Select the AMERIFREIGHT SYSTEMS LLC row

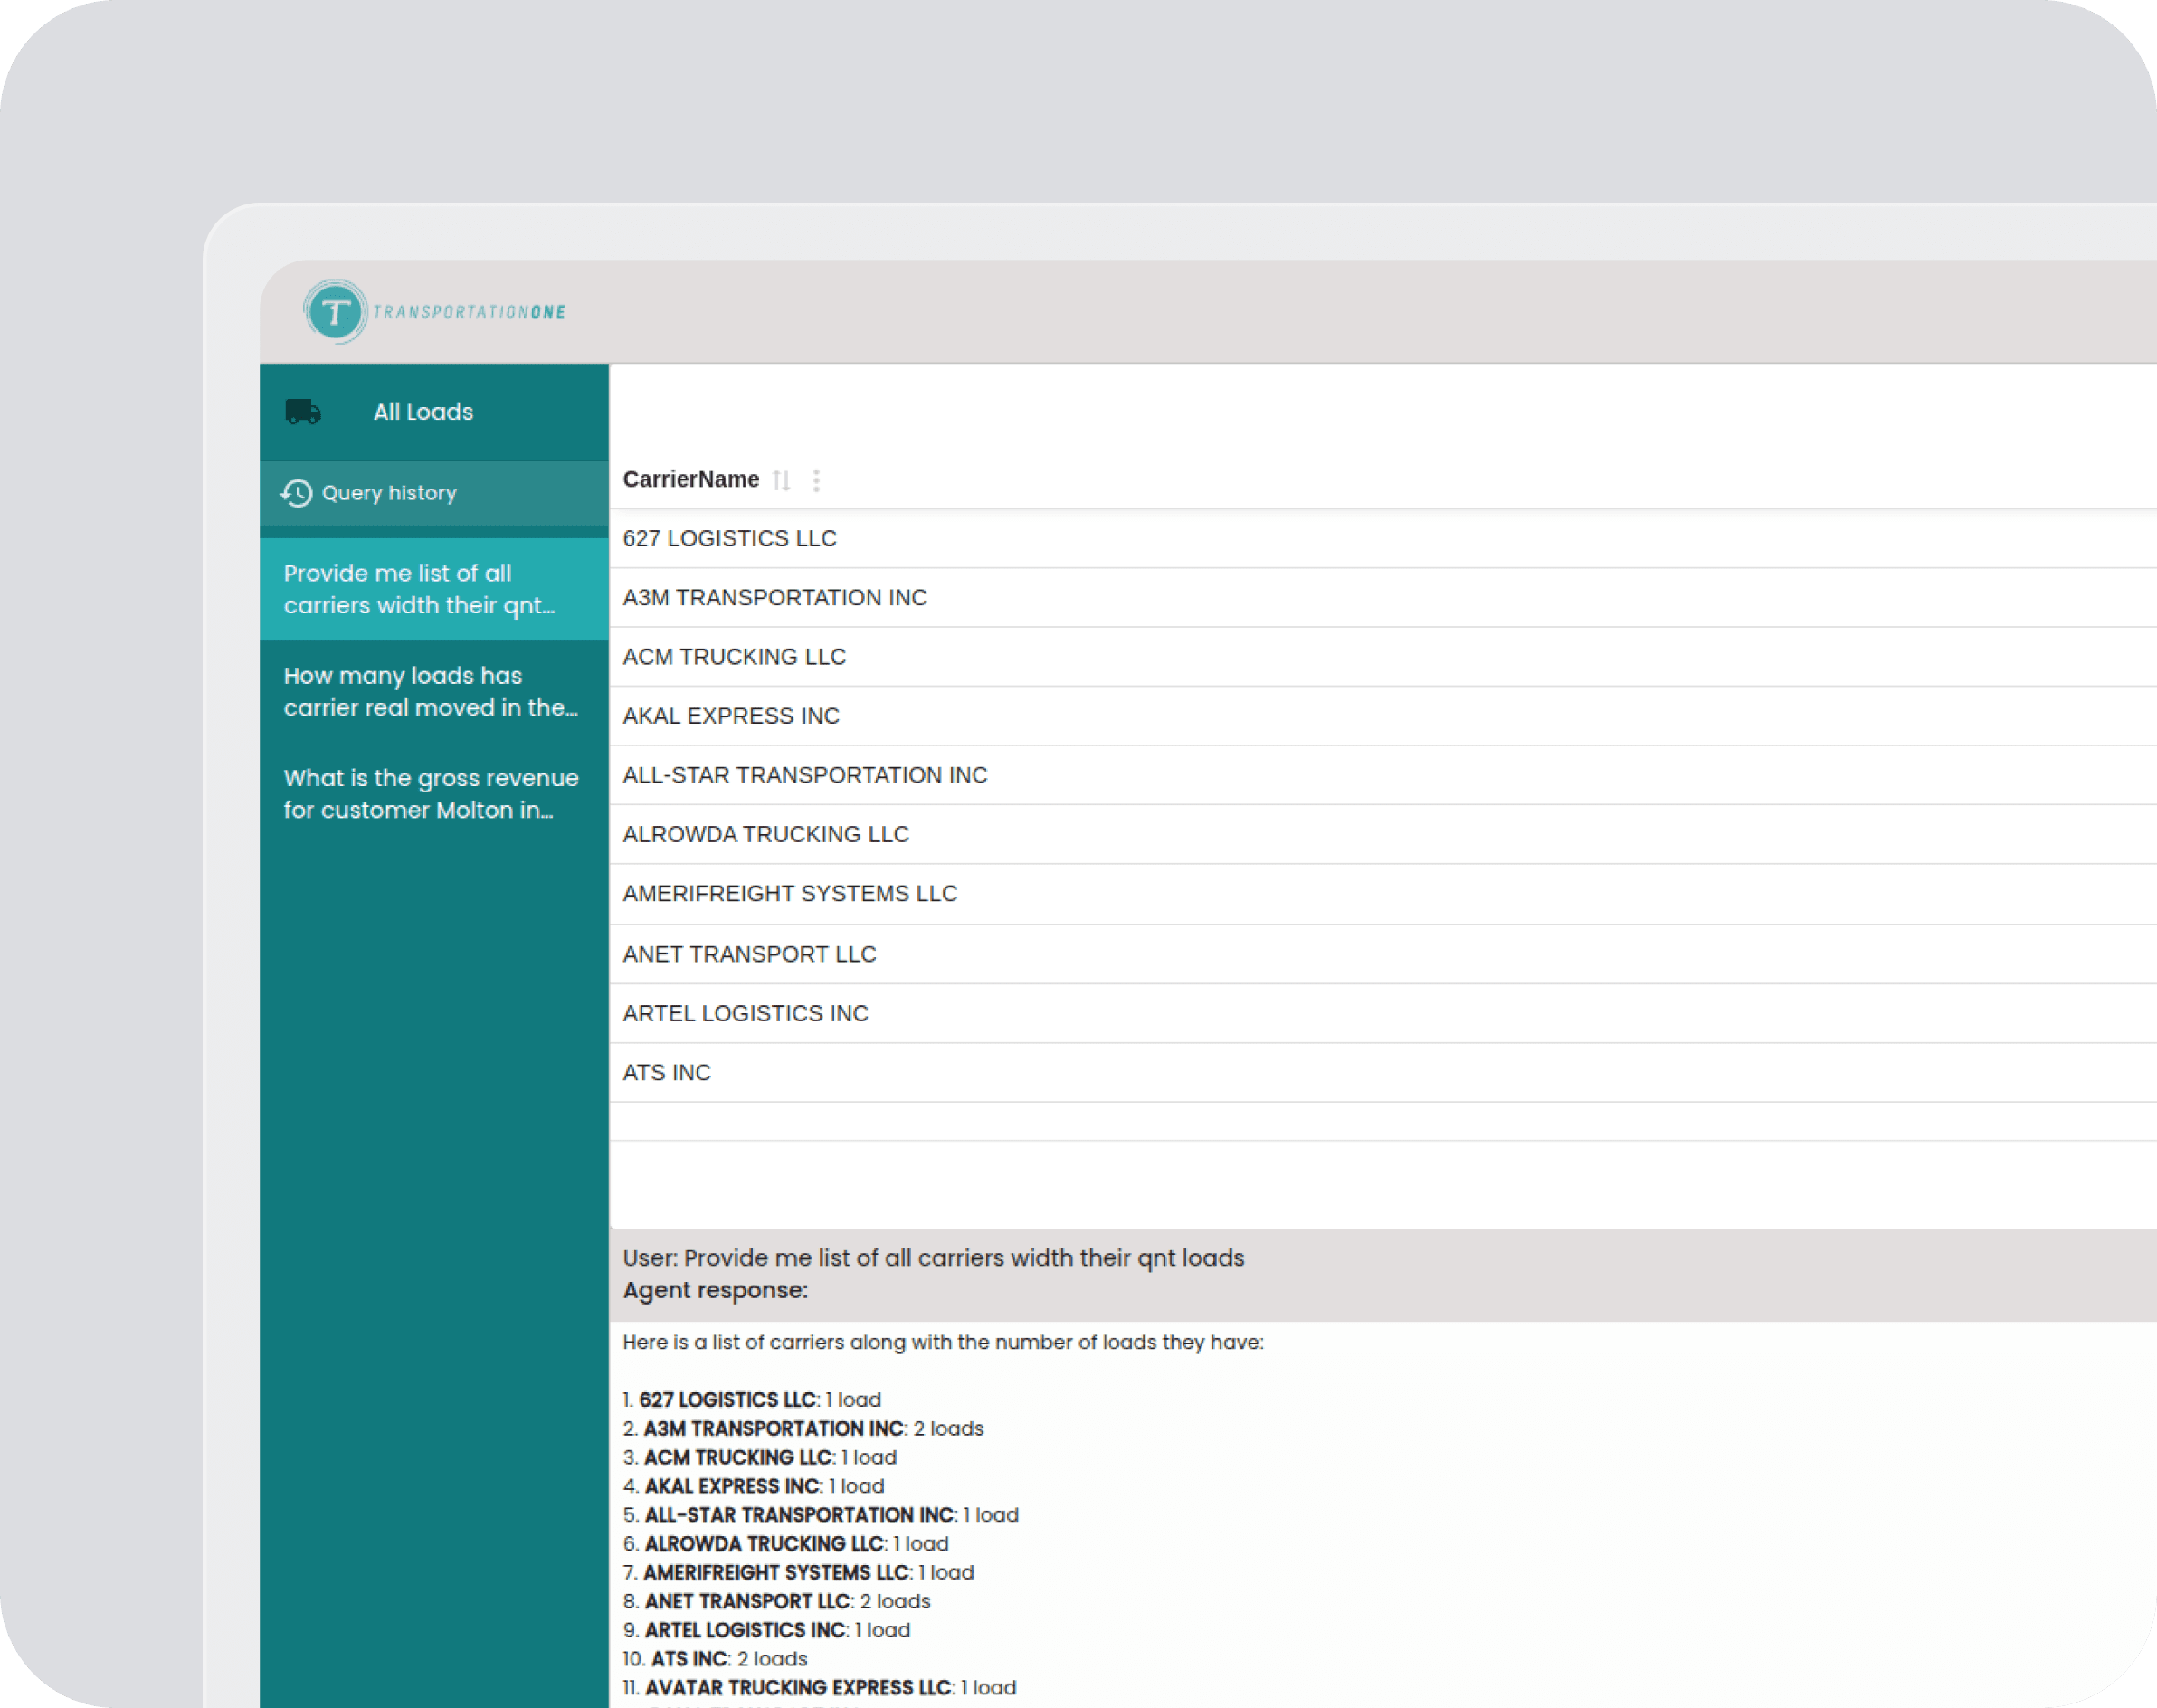pyautogui.click(x=789, y=894)
